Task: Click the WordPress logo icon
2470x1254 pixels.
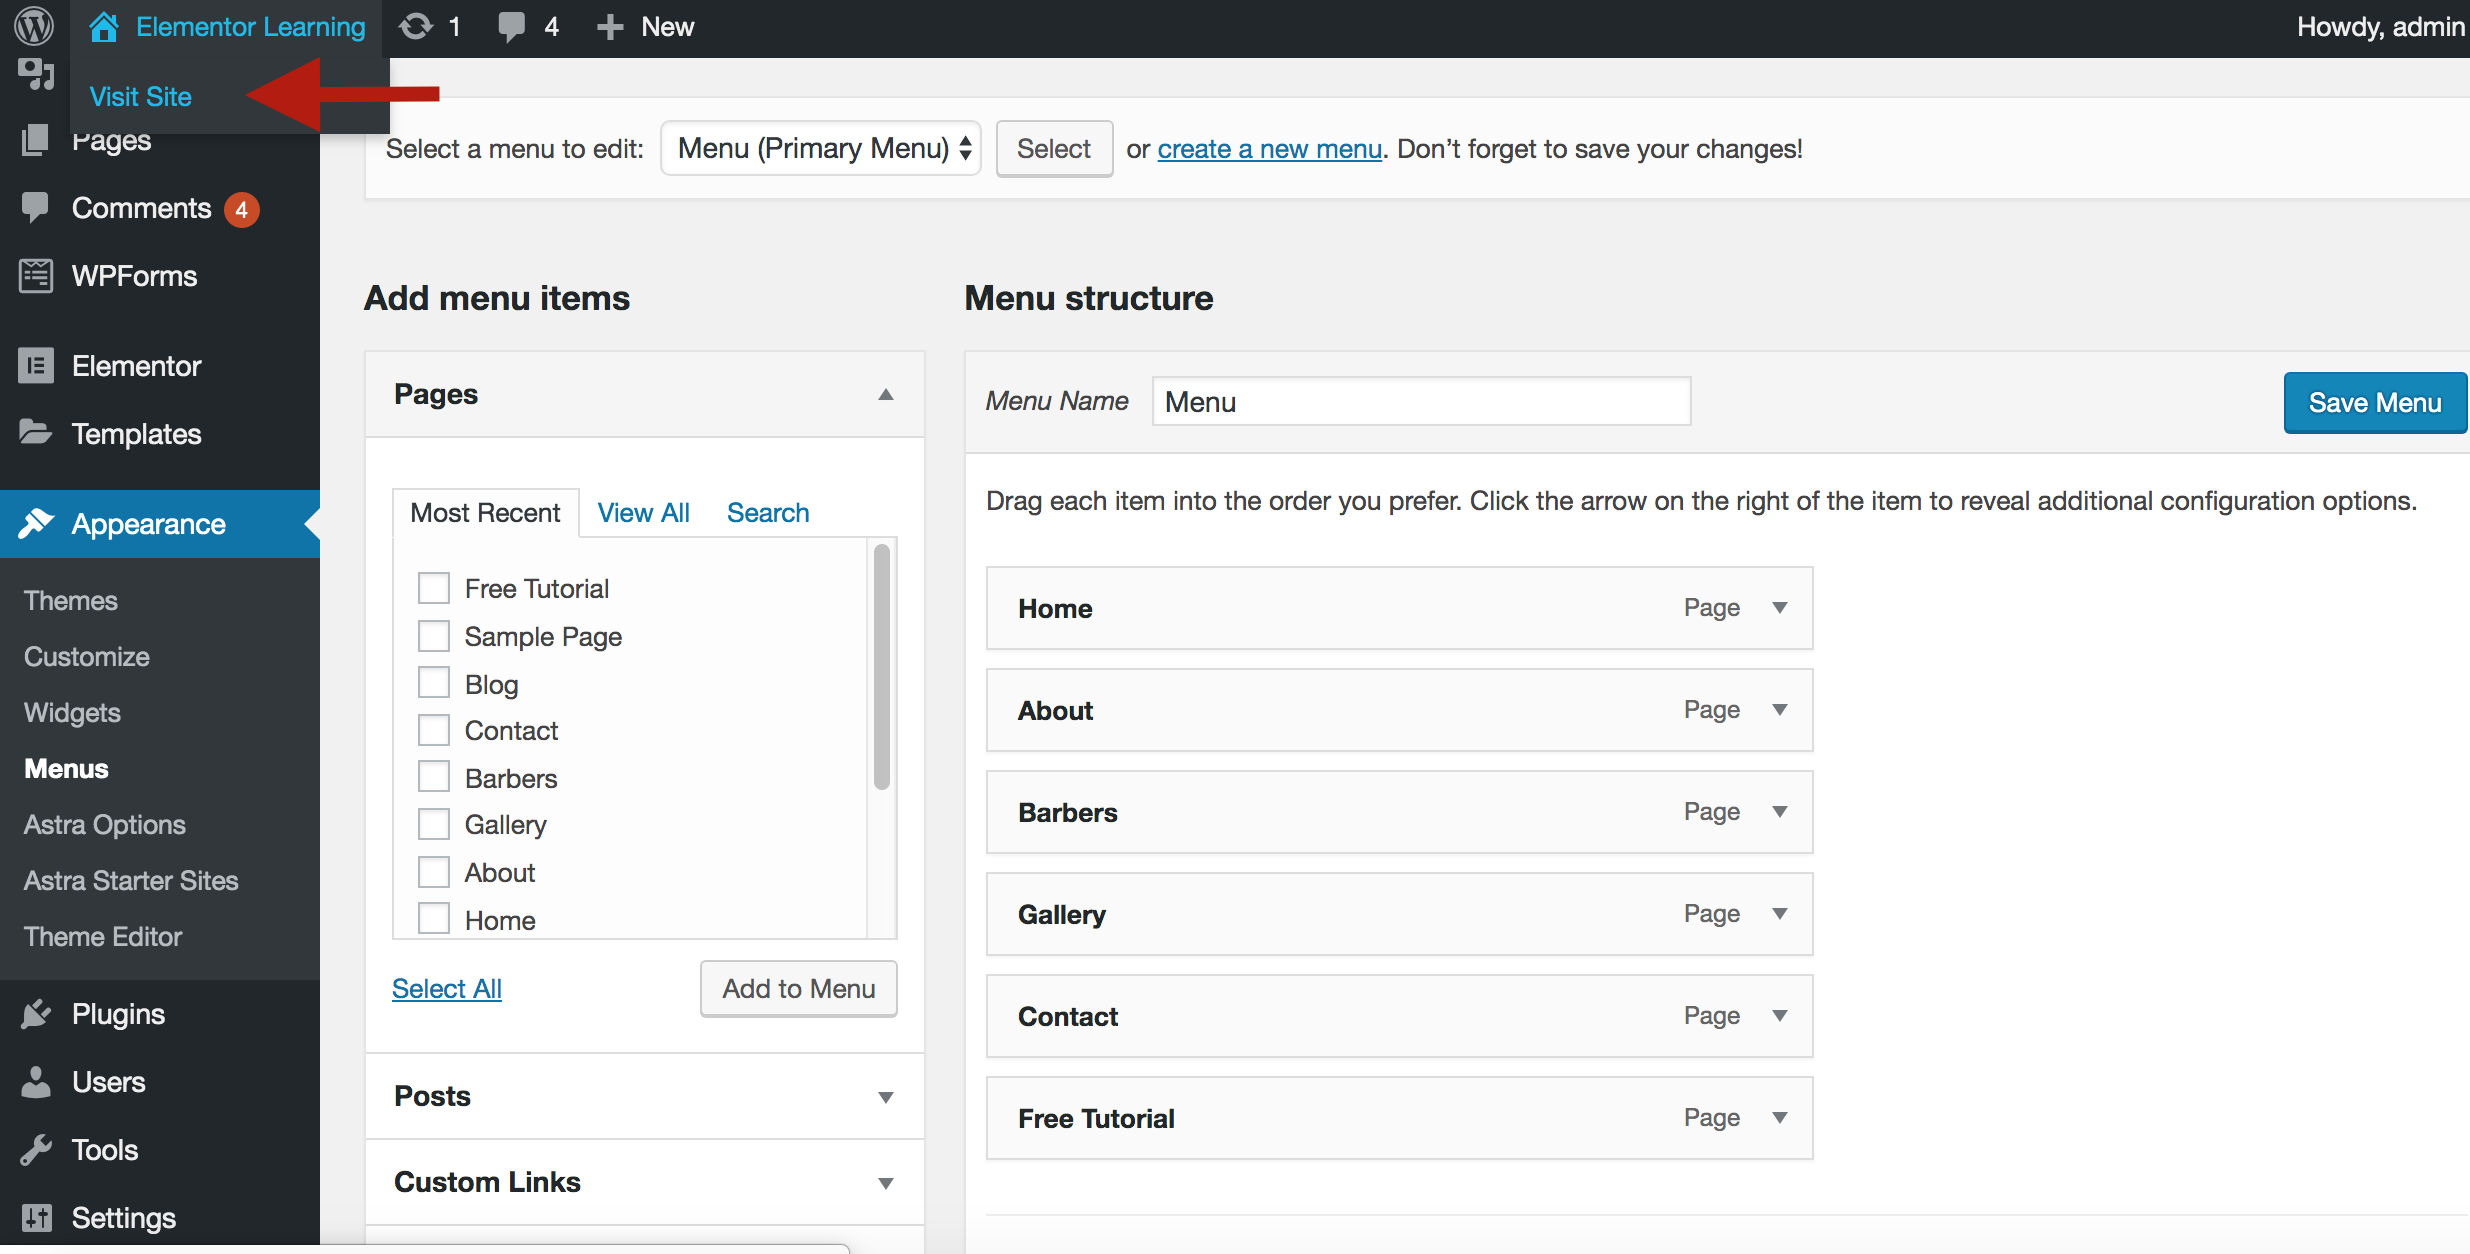Action: click(34, 26)
